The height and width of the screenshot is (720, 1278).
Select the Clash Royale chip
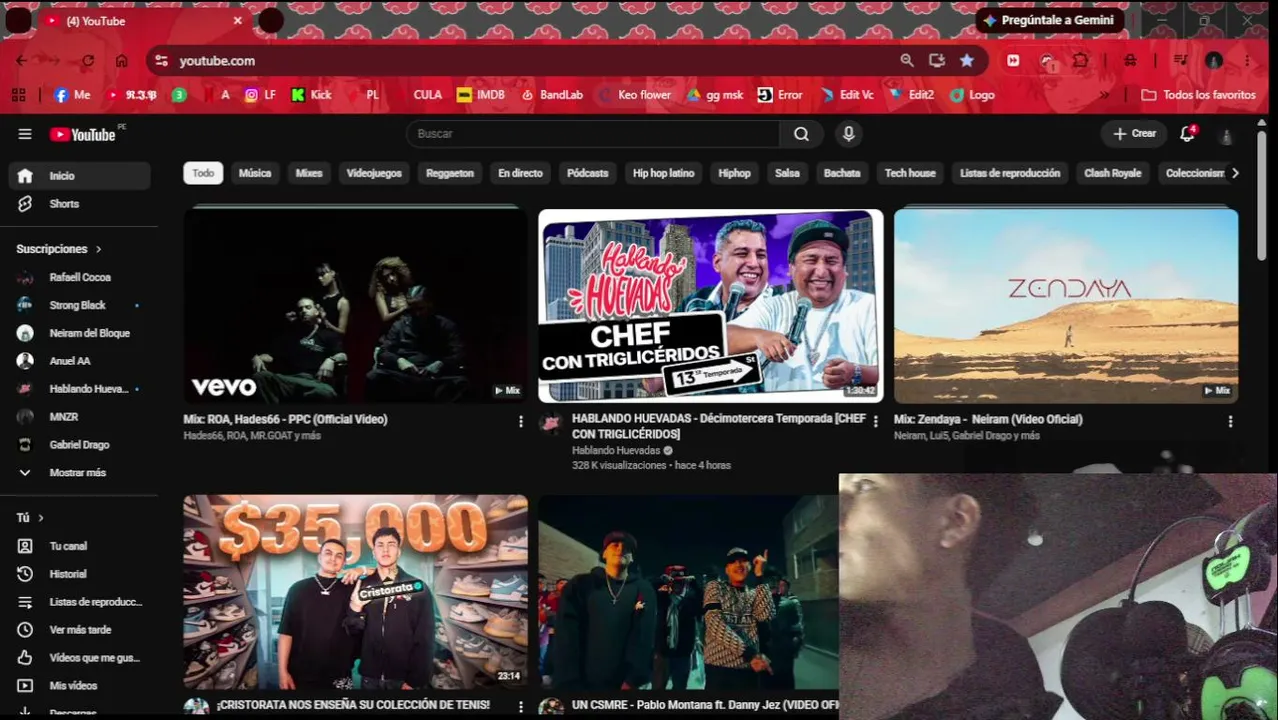click(x=1113, y=173)
